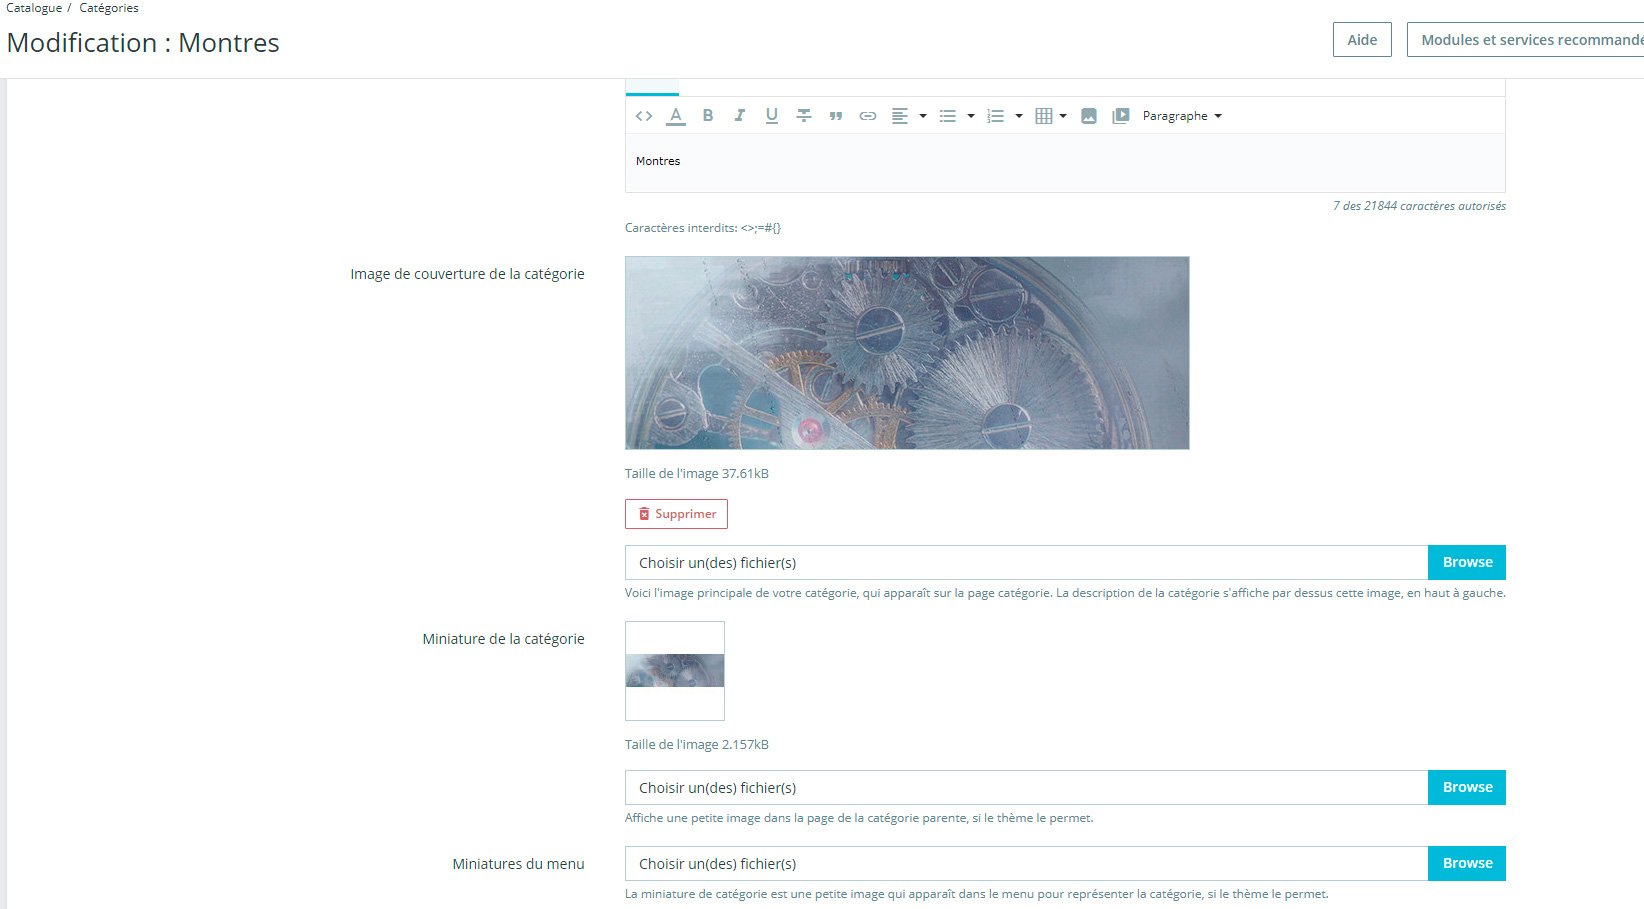Open the source code view icon
This screenshot has height=909, width=1644.
point(644,116)
